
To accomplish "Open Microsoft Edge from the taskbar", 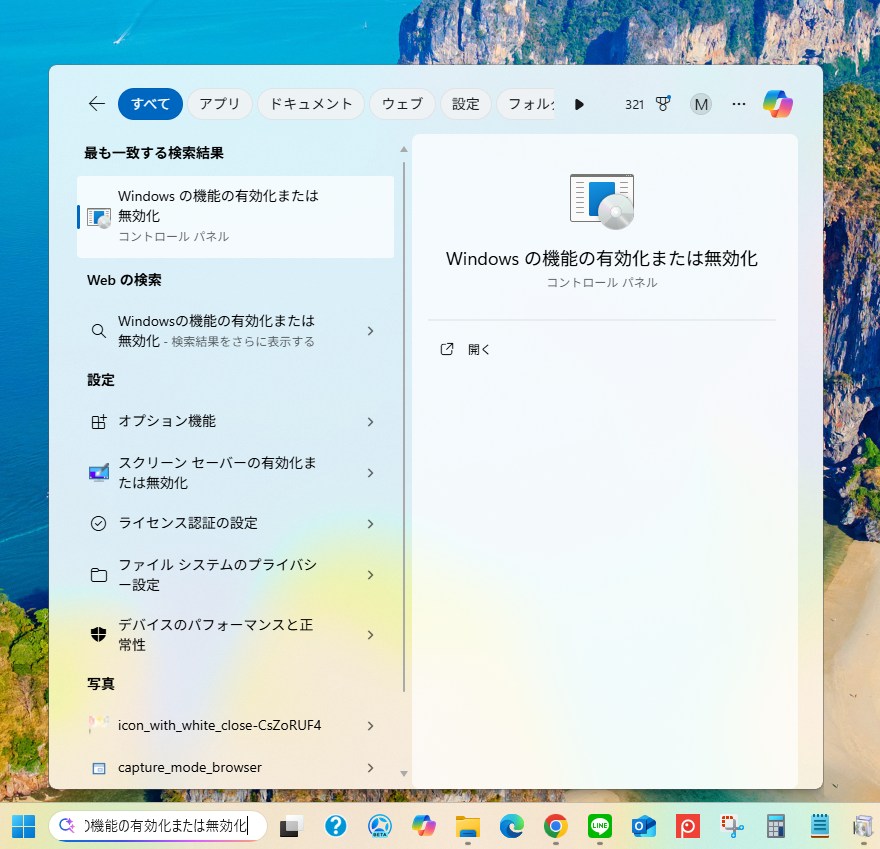I will point(512,826).
